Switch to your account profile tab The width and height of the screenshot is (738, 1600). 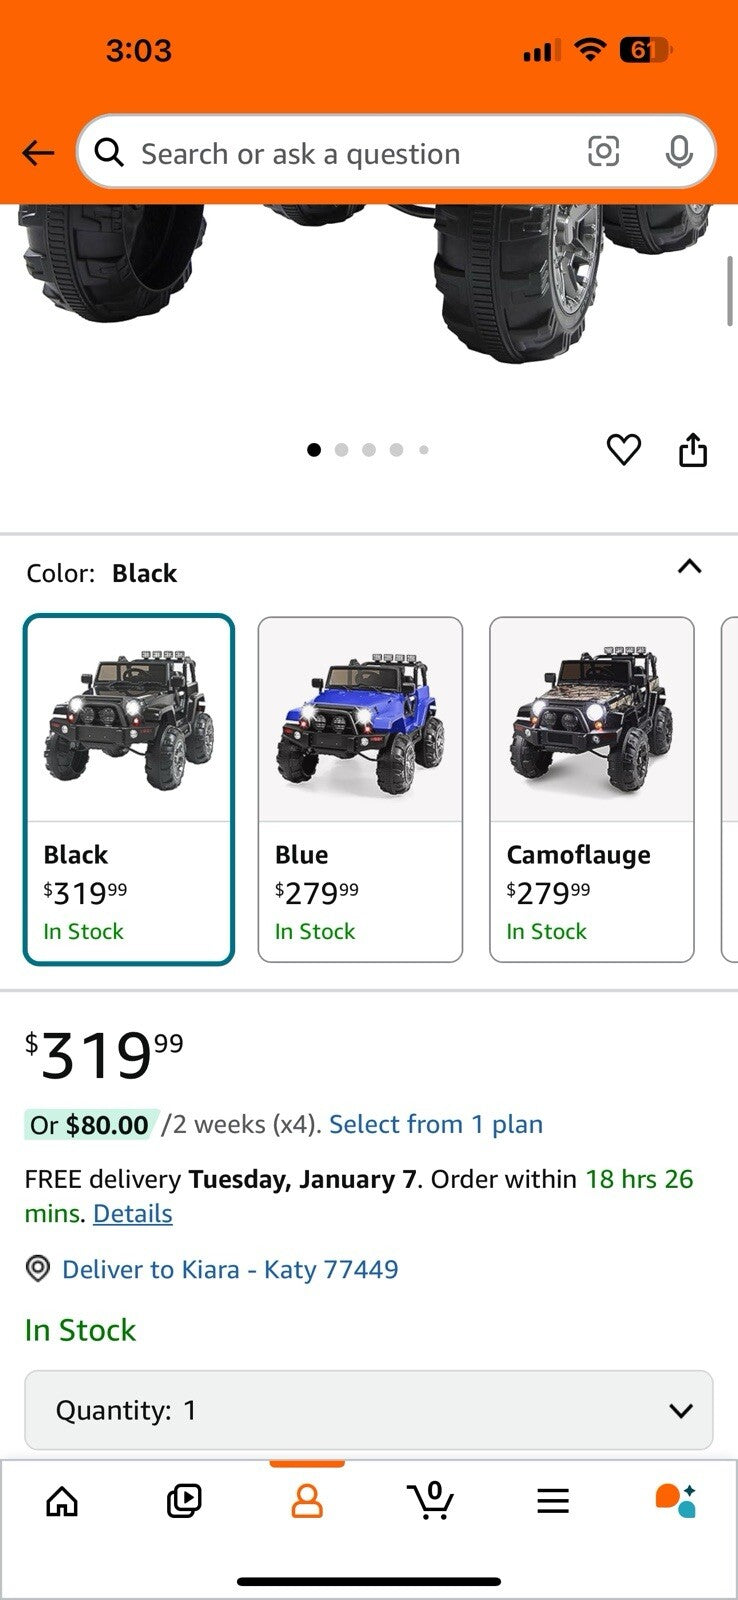point(307,1500)
